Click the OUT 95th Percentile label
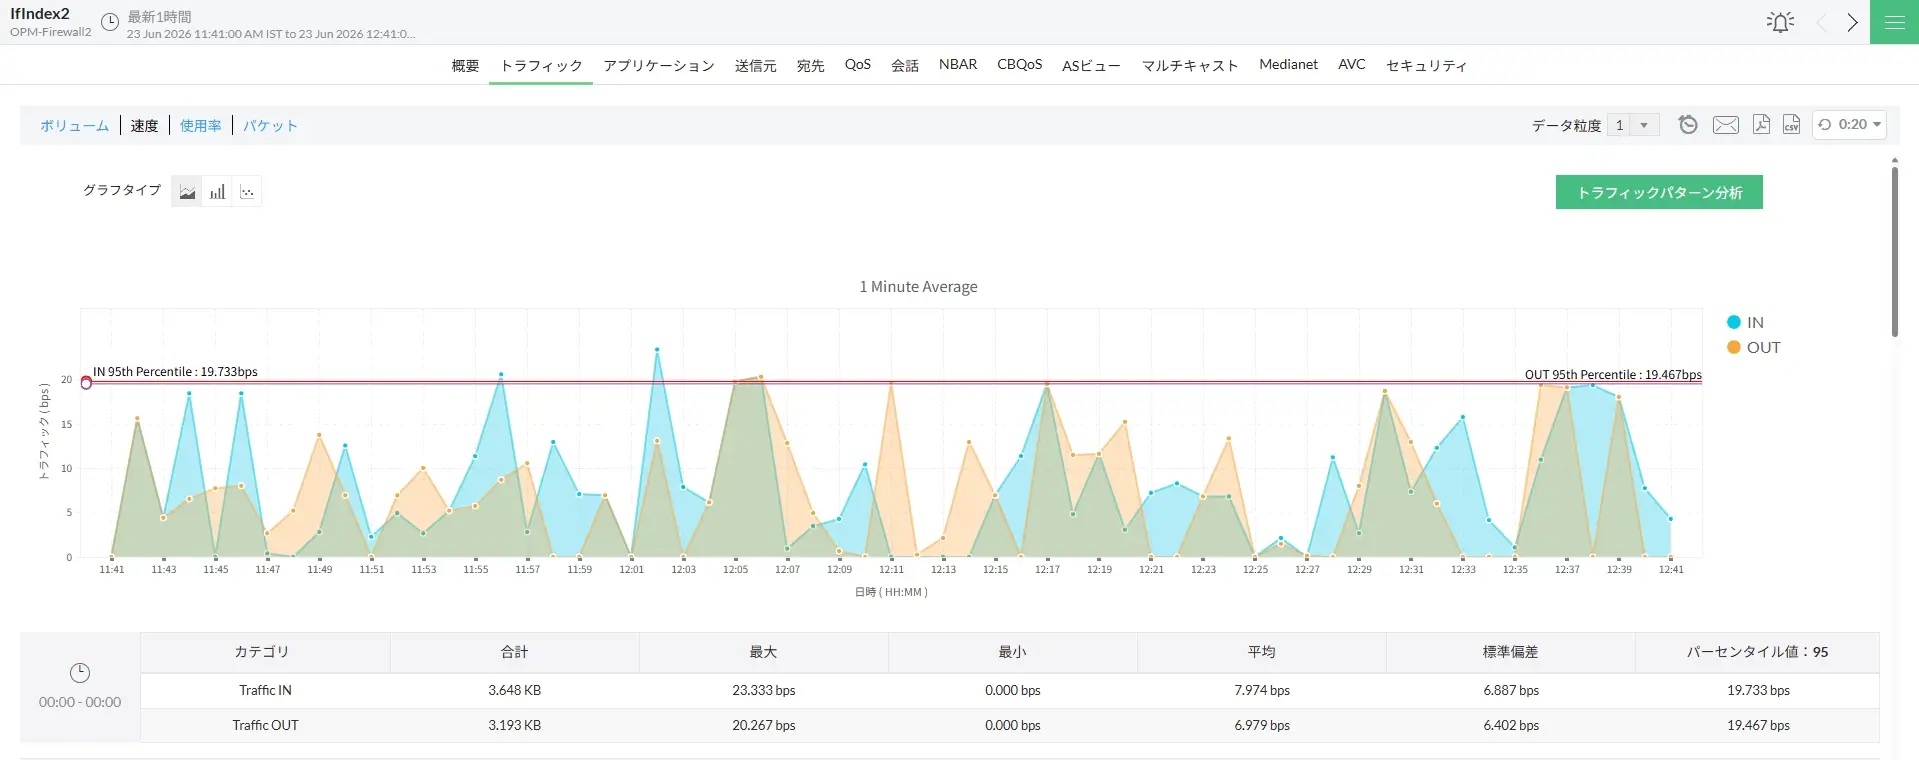Image resolution: width=1919 pixels, height=760 pixels. [1613, 375]
